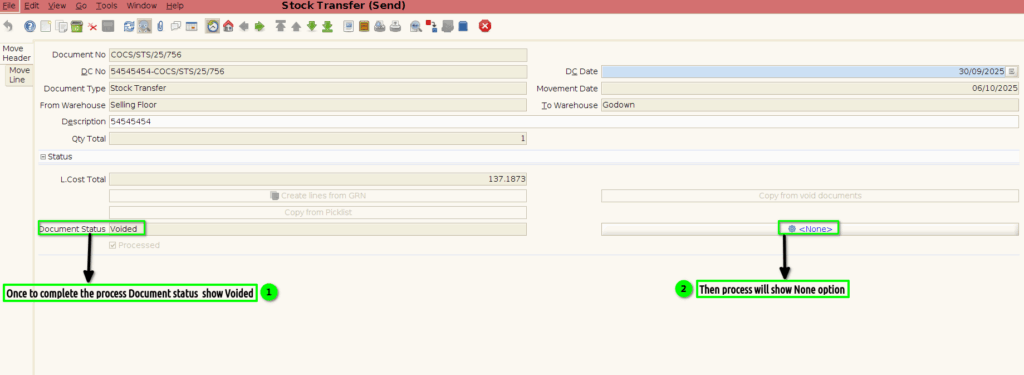Open print preview icon

tap(379, 27)
